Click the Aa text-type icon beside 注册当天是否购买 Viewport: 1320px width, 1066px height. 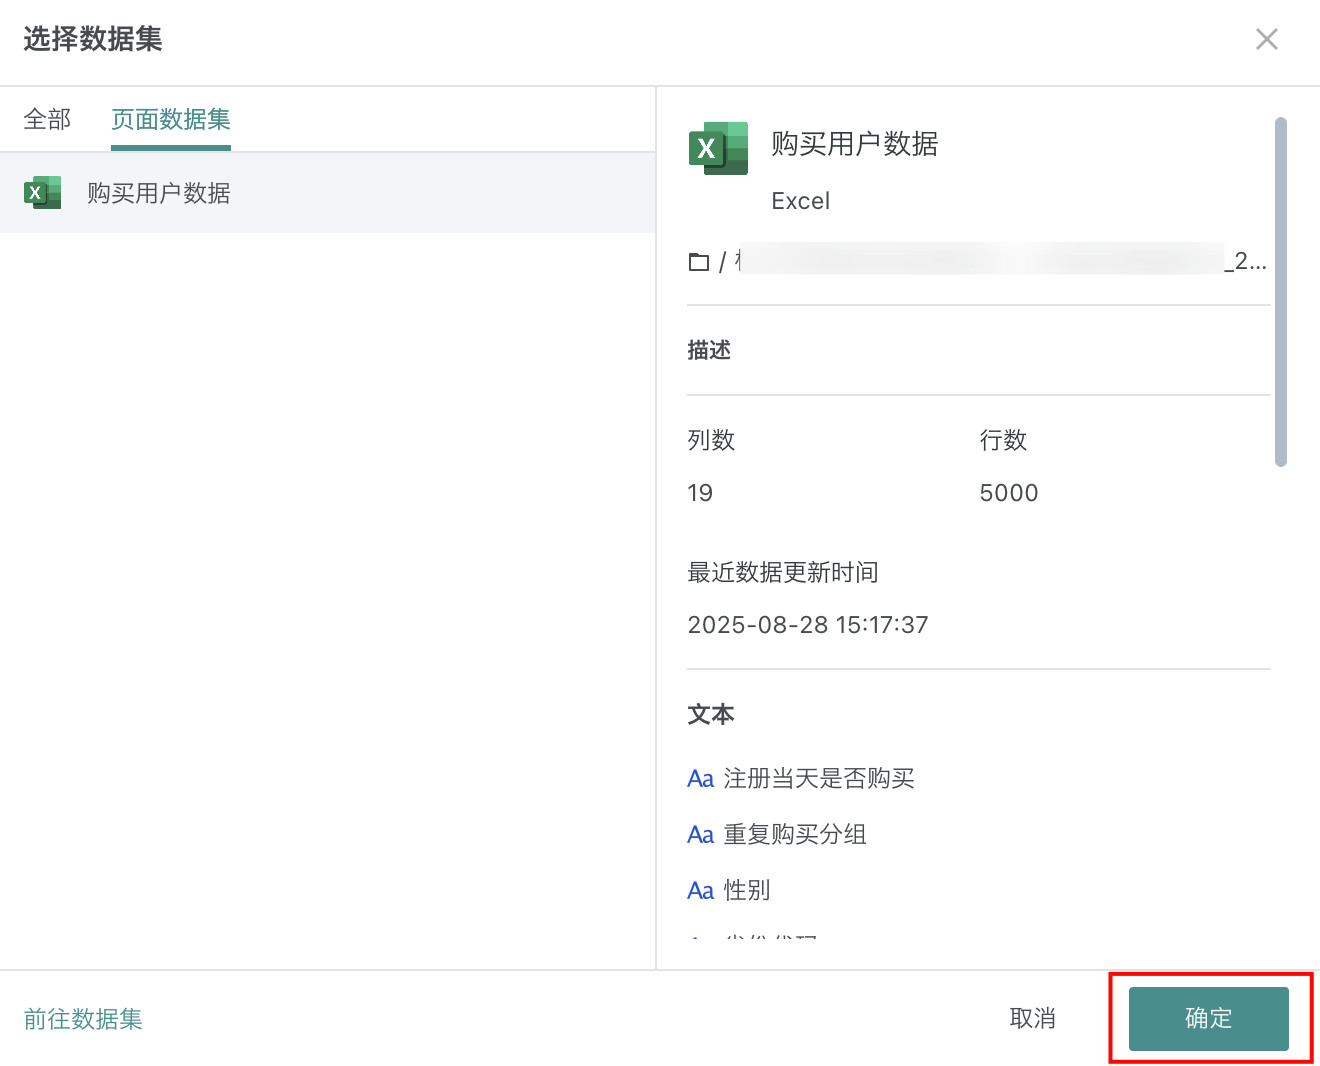click(700, 779)
